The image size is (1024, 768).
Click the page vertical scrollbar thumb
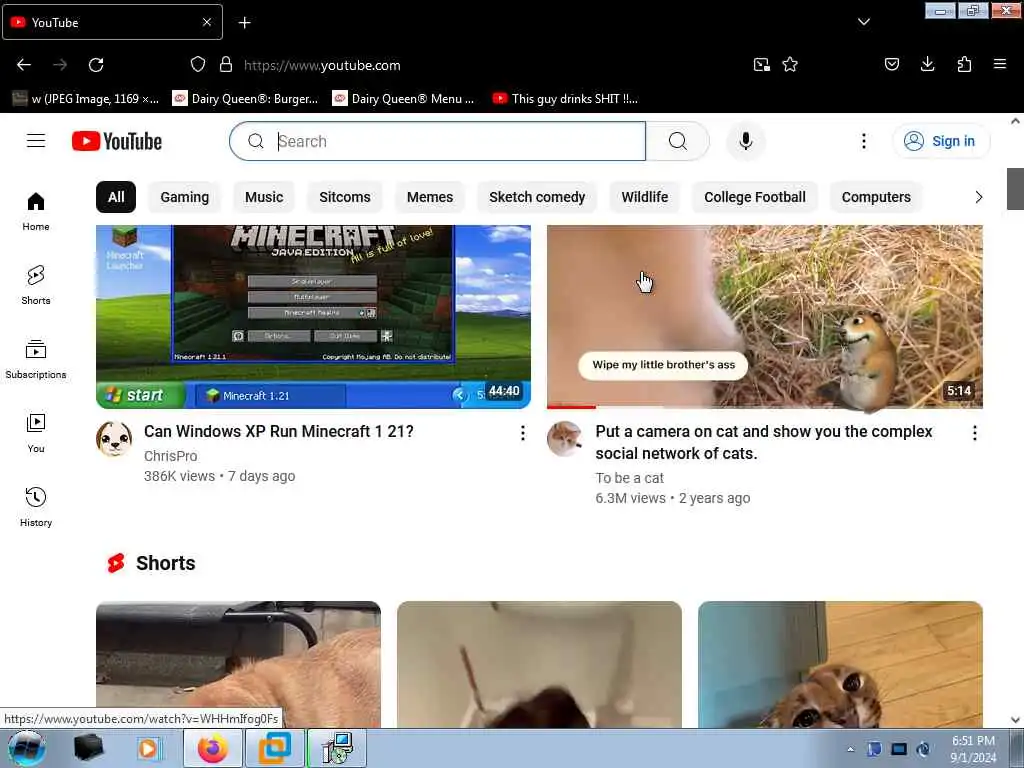click(1015, 189)
